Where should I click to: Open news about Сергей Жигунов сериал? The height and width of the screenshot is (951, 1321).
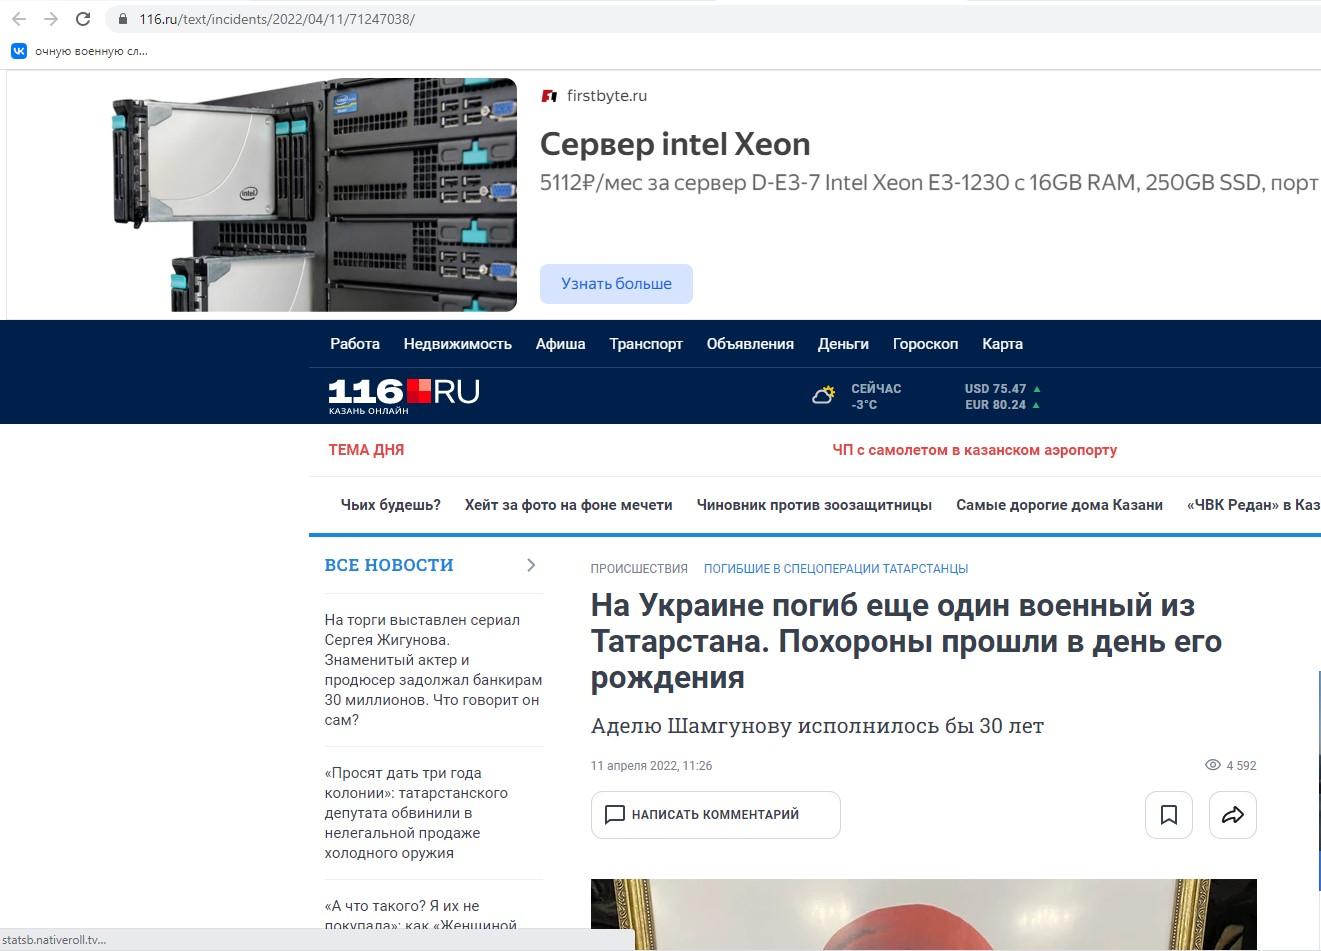(x=433, y=670)
